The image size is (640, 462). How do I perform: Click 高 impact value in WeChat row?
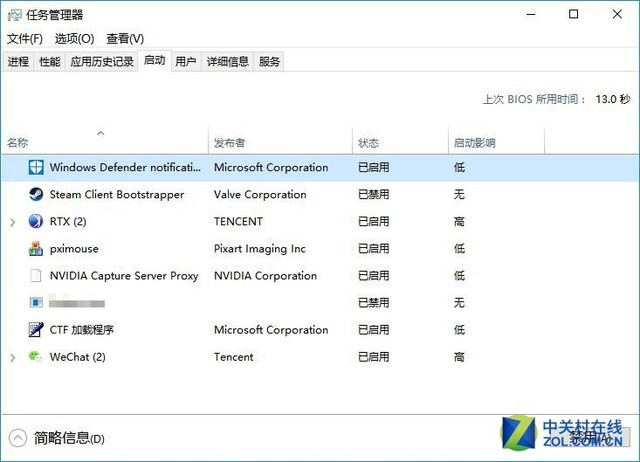coord(459,357)
